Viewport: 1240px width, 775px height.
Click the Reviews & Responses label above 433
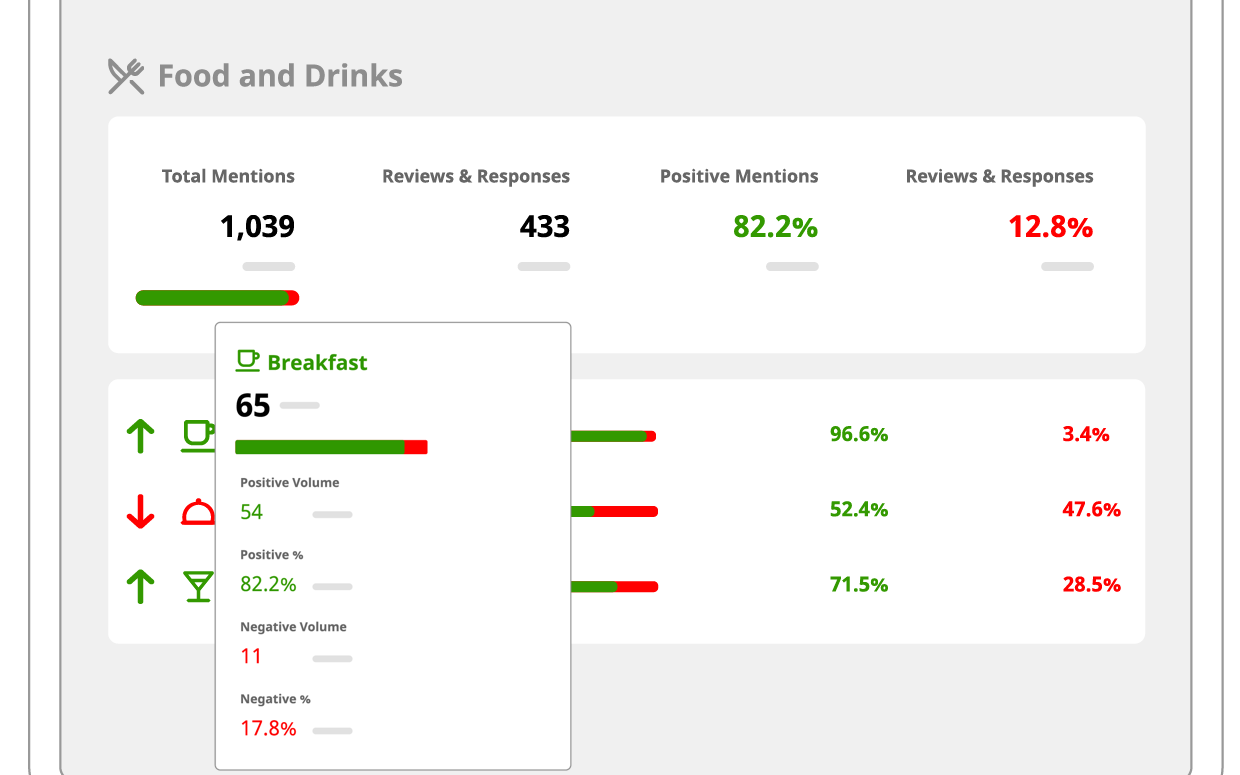click(x=476, y=176)
